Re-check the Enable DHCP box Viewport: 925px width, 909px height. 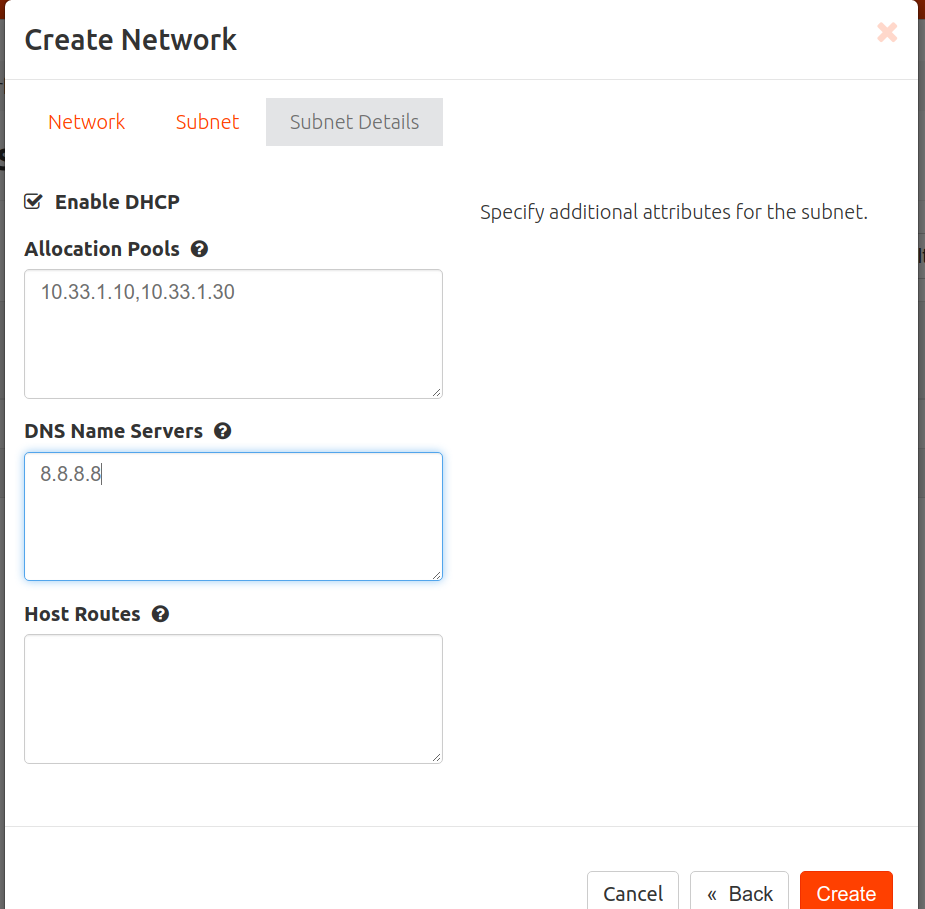[32, 200]
